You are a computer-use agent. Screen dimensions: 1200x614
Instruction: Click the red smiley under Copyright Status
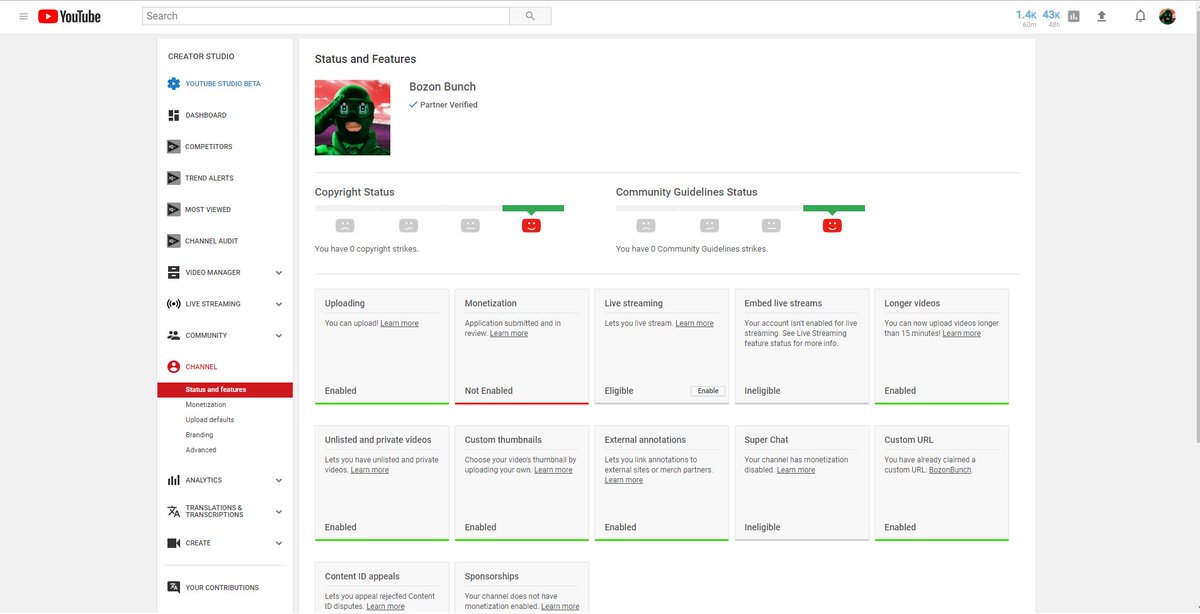click(531, 226)
